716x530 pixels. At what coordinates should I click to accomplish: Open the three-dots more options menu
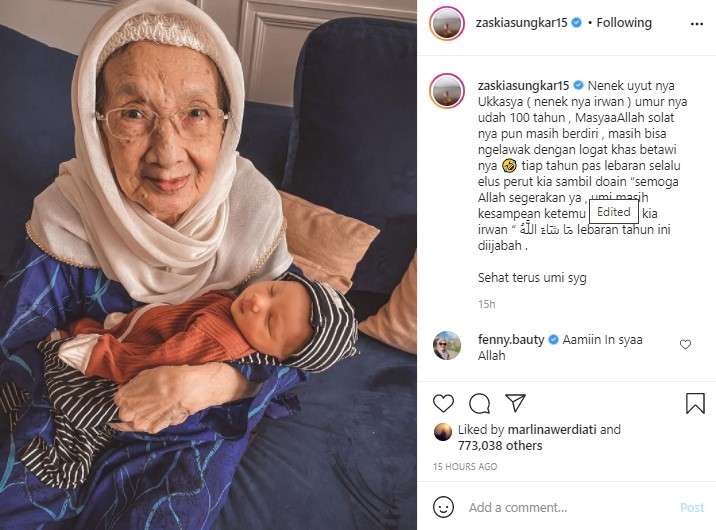[x=697, y=24]
